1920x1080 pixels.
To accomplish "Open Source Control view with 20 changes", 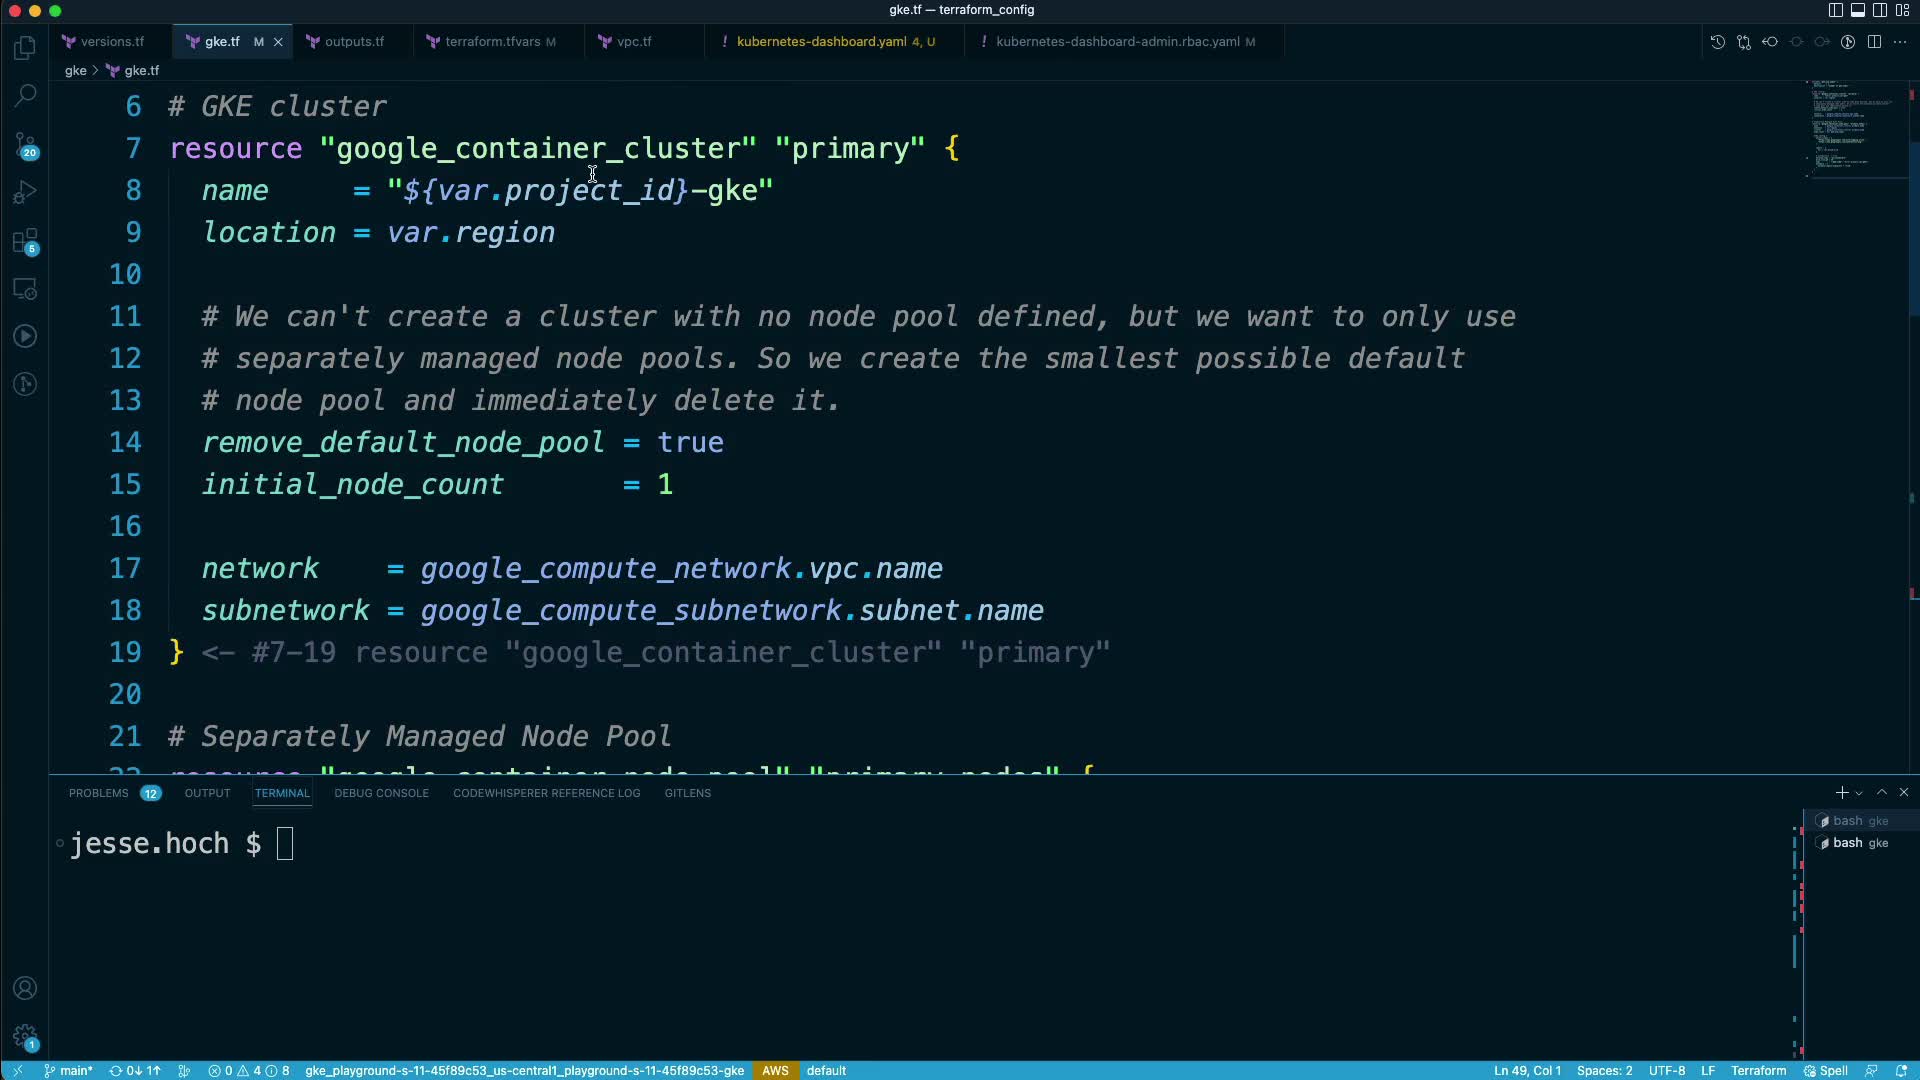I will (x=26, y=144).
